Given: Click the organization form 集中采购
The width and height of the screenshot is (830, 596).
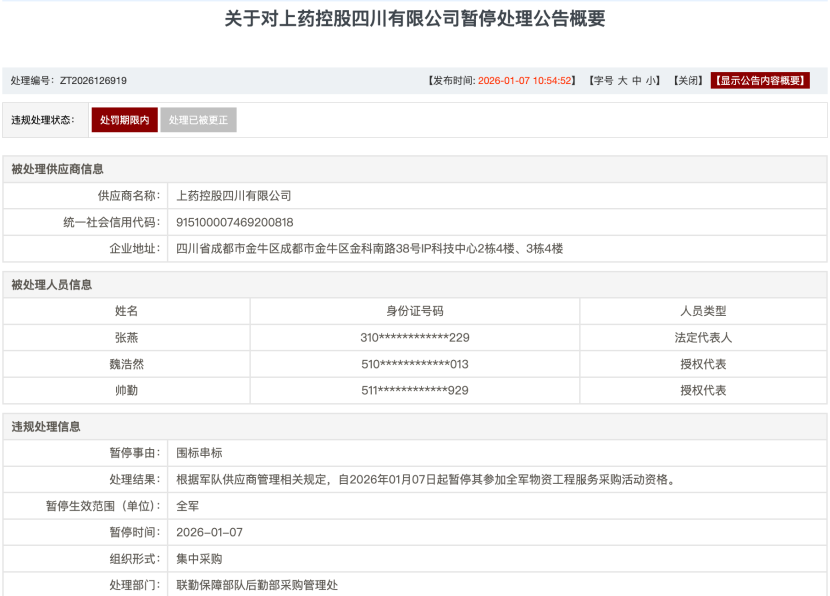Looking at the screenshot, I should (199, 559).
